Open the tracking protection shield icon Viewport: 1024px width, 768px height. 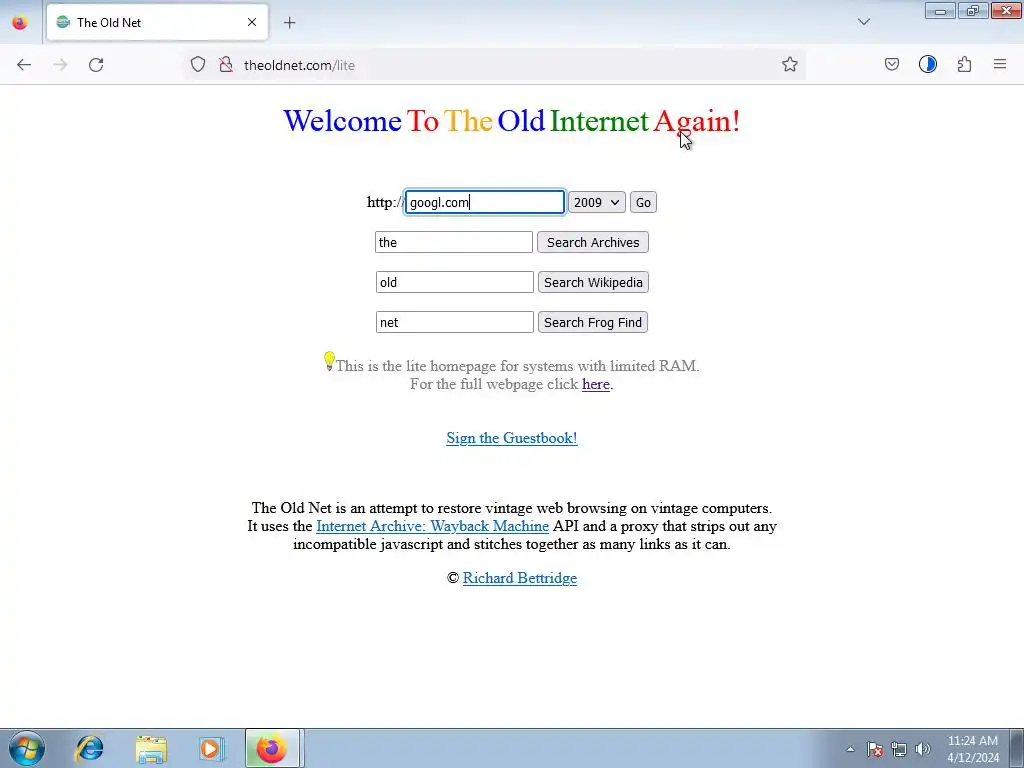(x=198, y=65)
